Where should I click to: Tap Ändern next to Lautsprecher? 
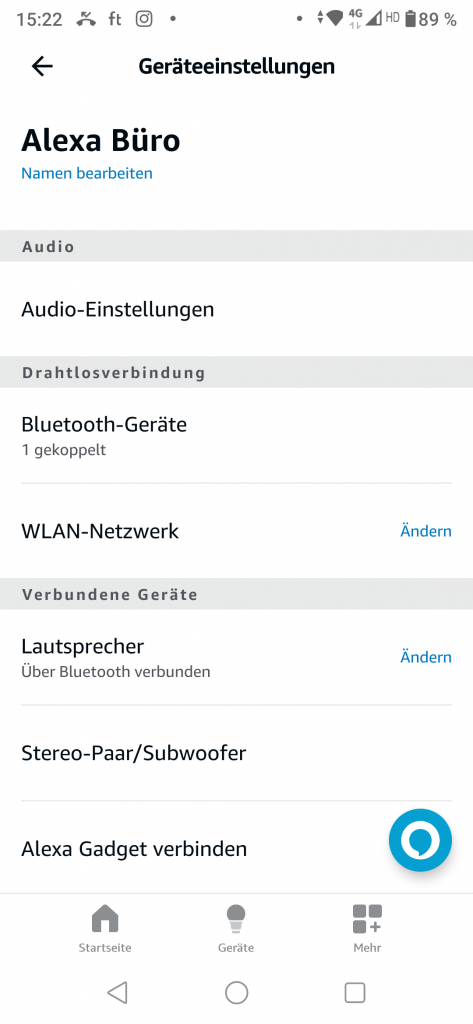(426, 657)
